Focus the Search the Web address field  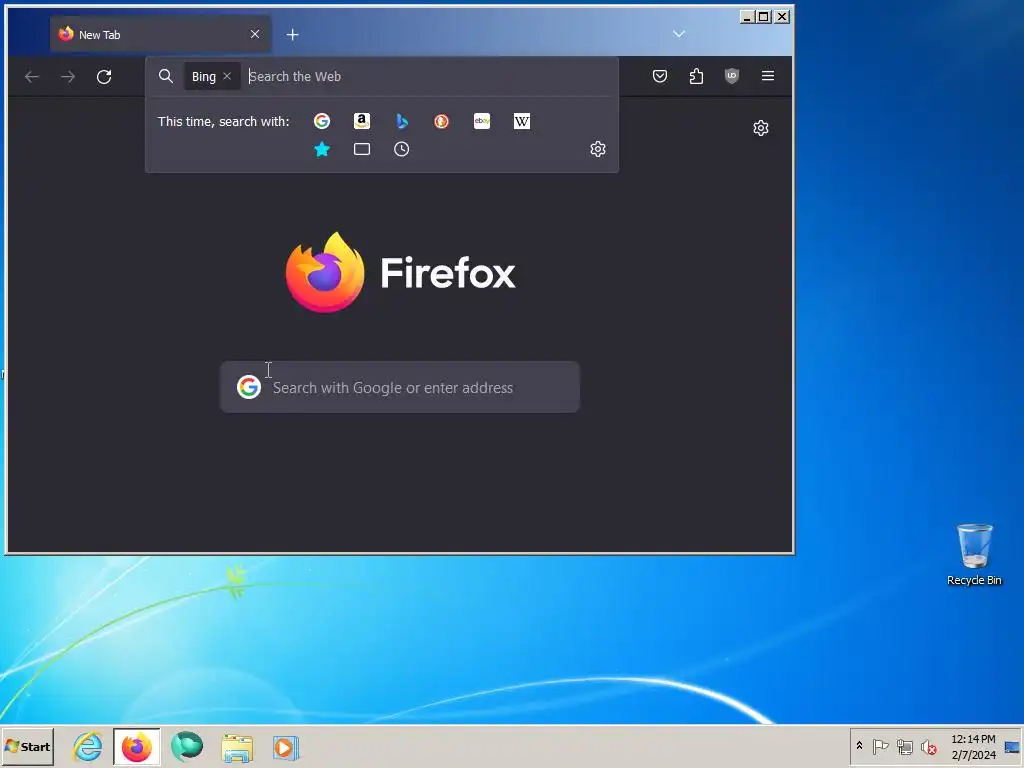tap(428, 76)
